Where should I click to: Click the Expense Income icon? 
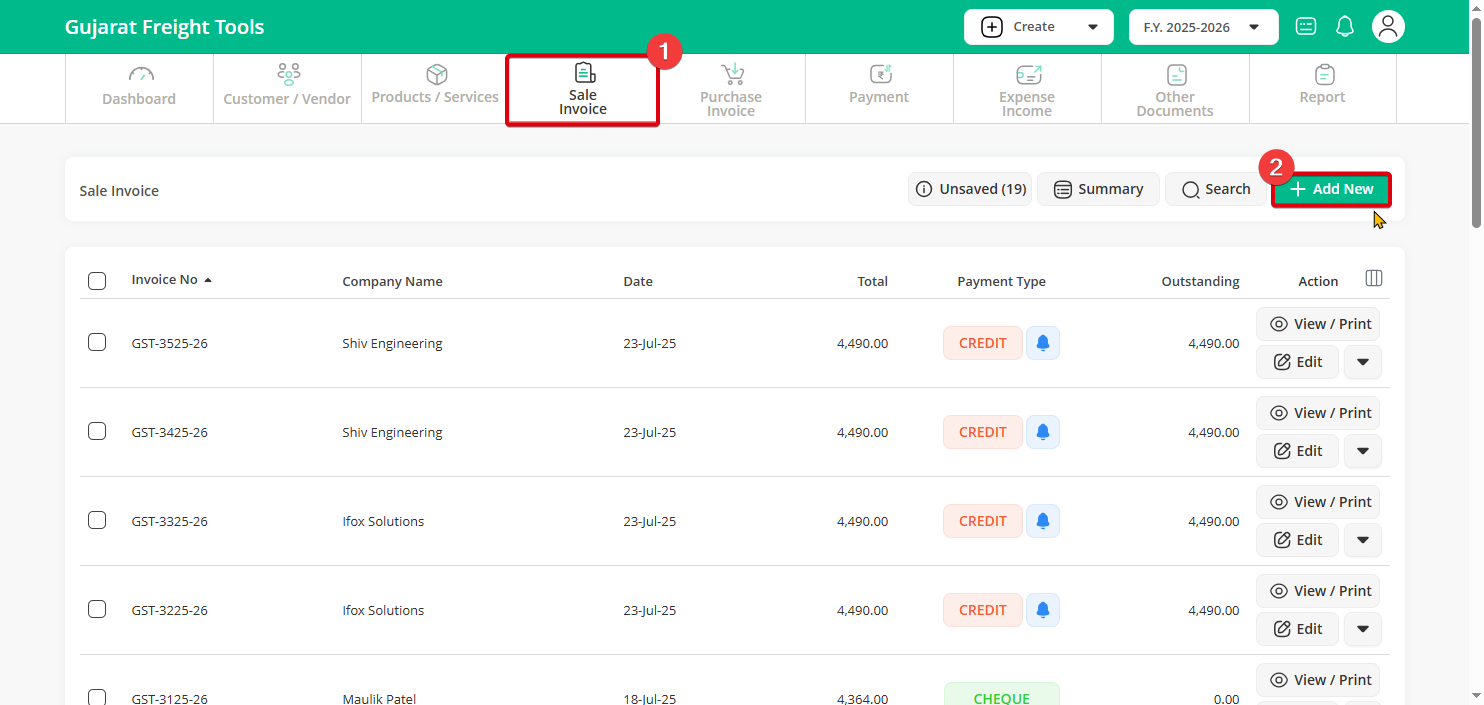pyautogui.click(x=1028, y=74)
